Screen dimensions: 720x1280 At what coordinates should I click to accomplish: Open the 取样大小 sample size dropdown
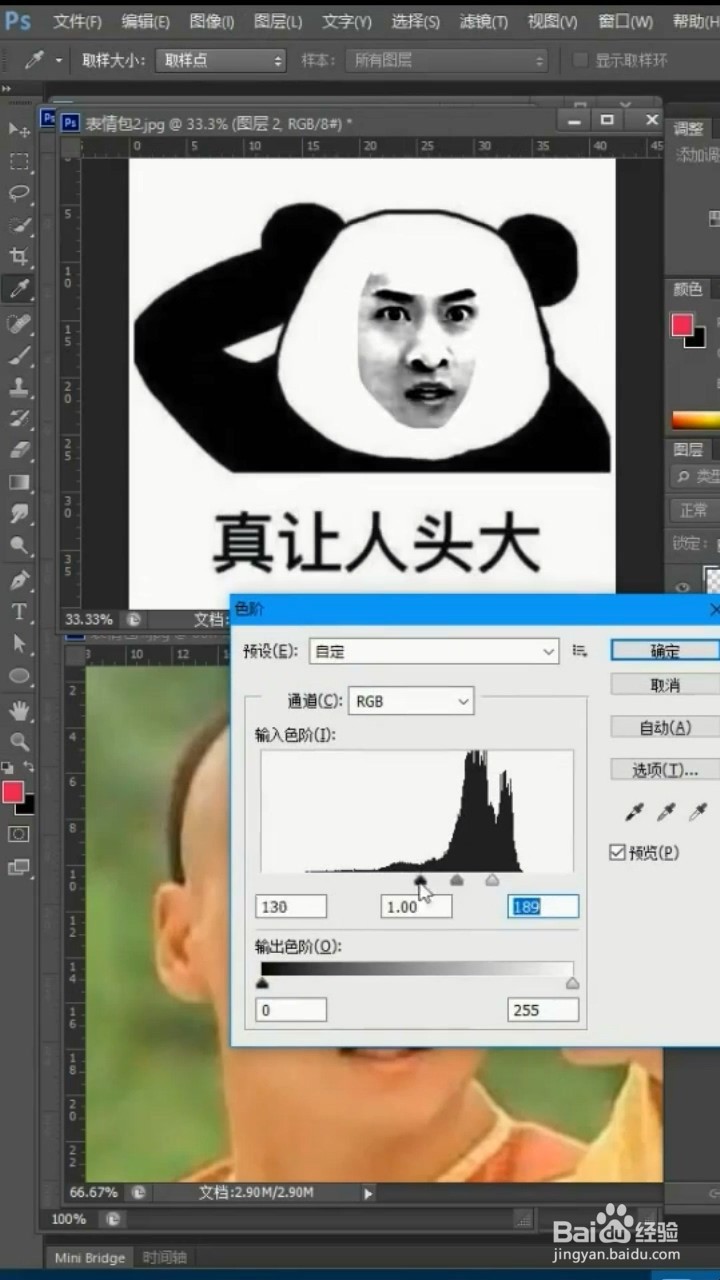(x=221, y=60)
